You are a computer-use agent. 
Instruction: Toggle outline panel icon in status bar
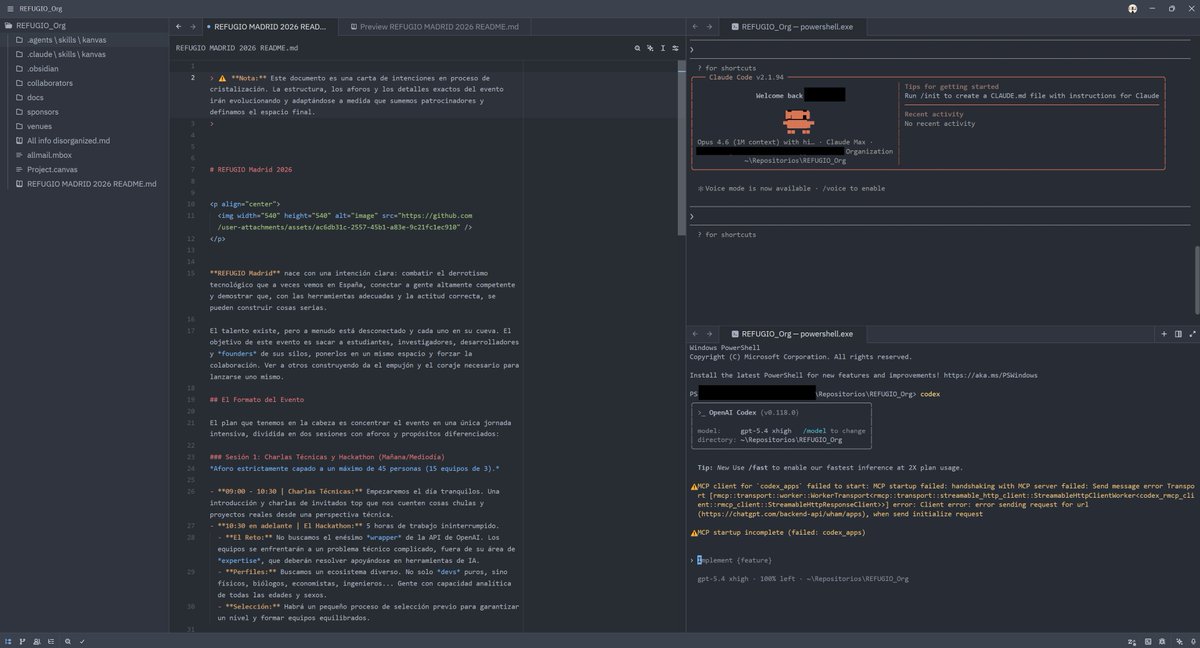pos(53,641)
